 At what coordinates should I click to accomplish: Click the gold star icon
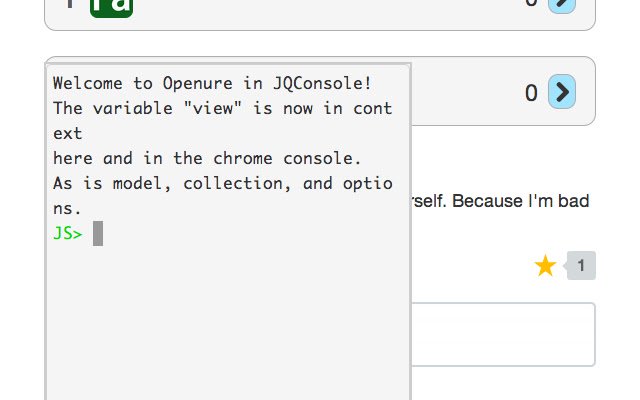click(x=545, y=265)
